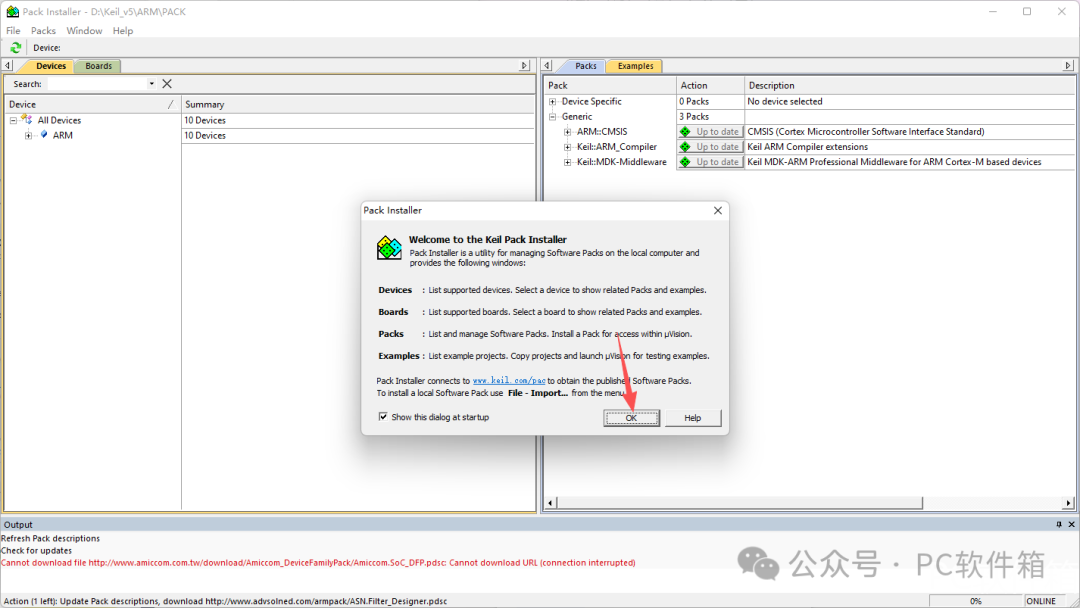
Task: Click 'No device selected' description cell
Action: point(785,101)
